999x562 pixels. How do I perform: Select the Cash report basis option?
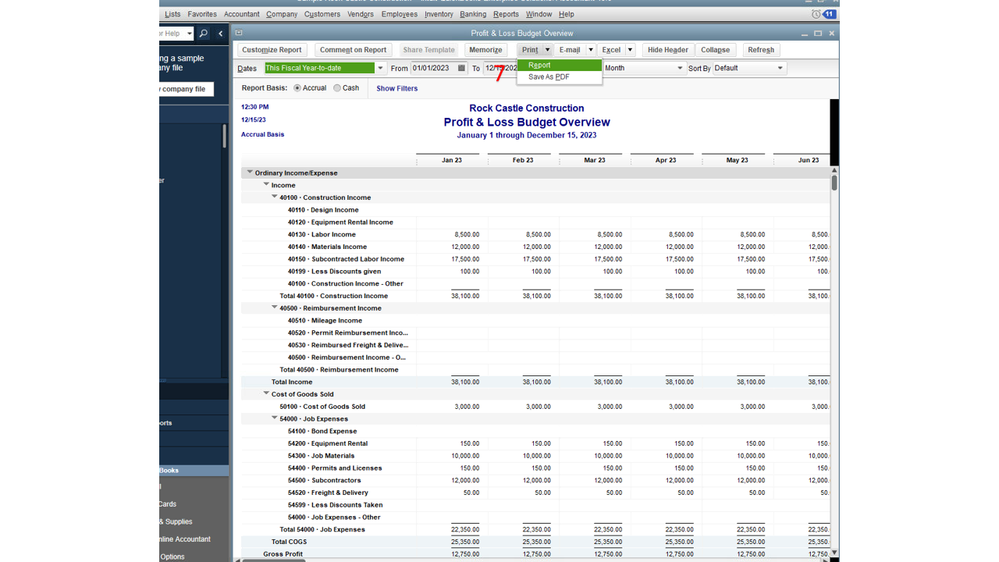[337, 88]
